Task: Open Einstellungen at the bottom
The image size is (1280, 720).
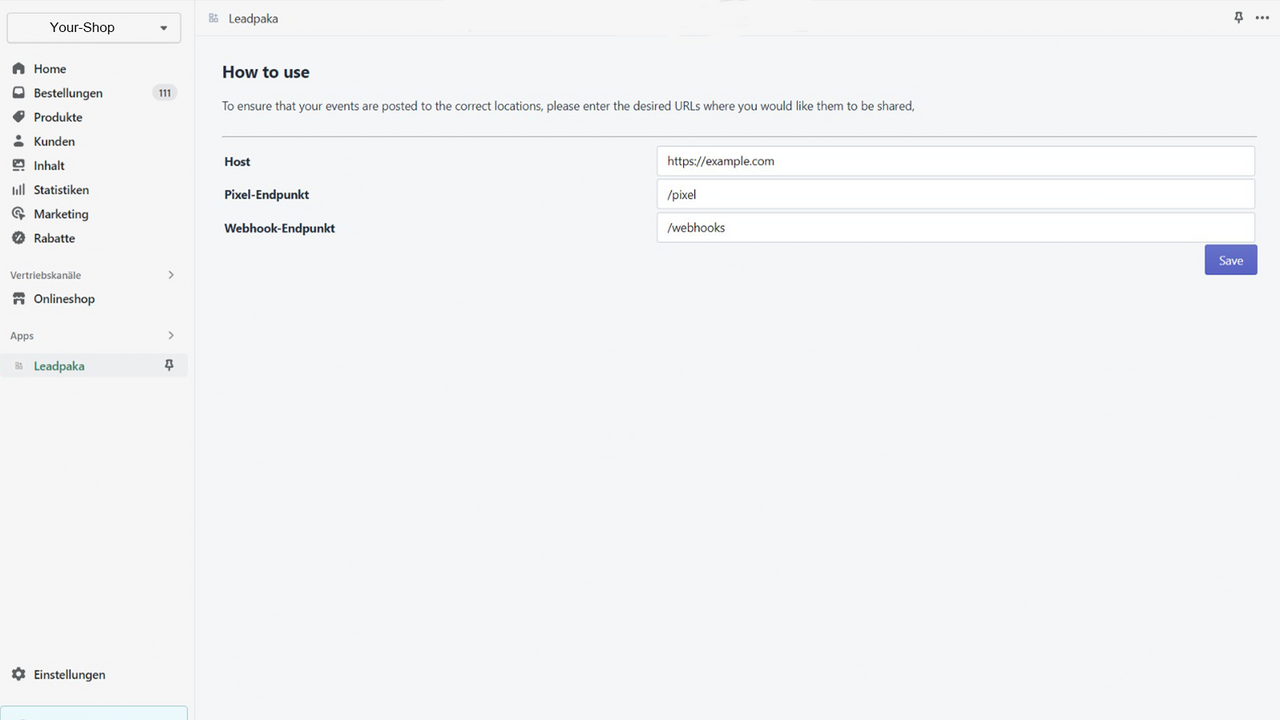Action: (66, 674)
